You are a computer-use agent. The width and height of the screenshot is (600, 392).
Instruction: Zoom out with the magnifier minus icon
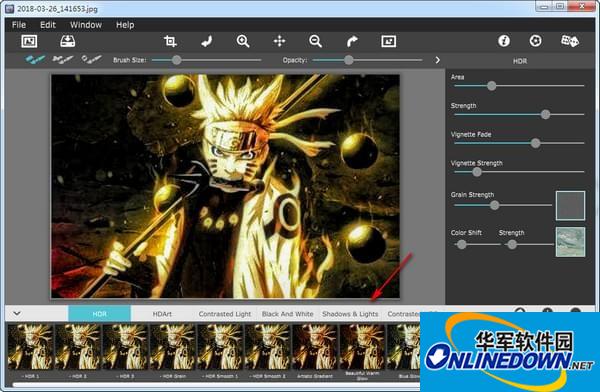[316, 41]
